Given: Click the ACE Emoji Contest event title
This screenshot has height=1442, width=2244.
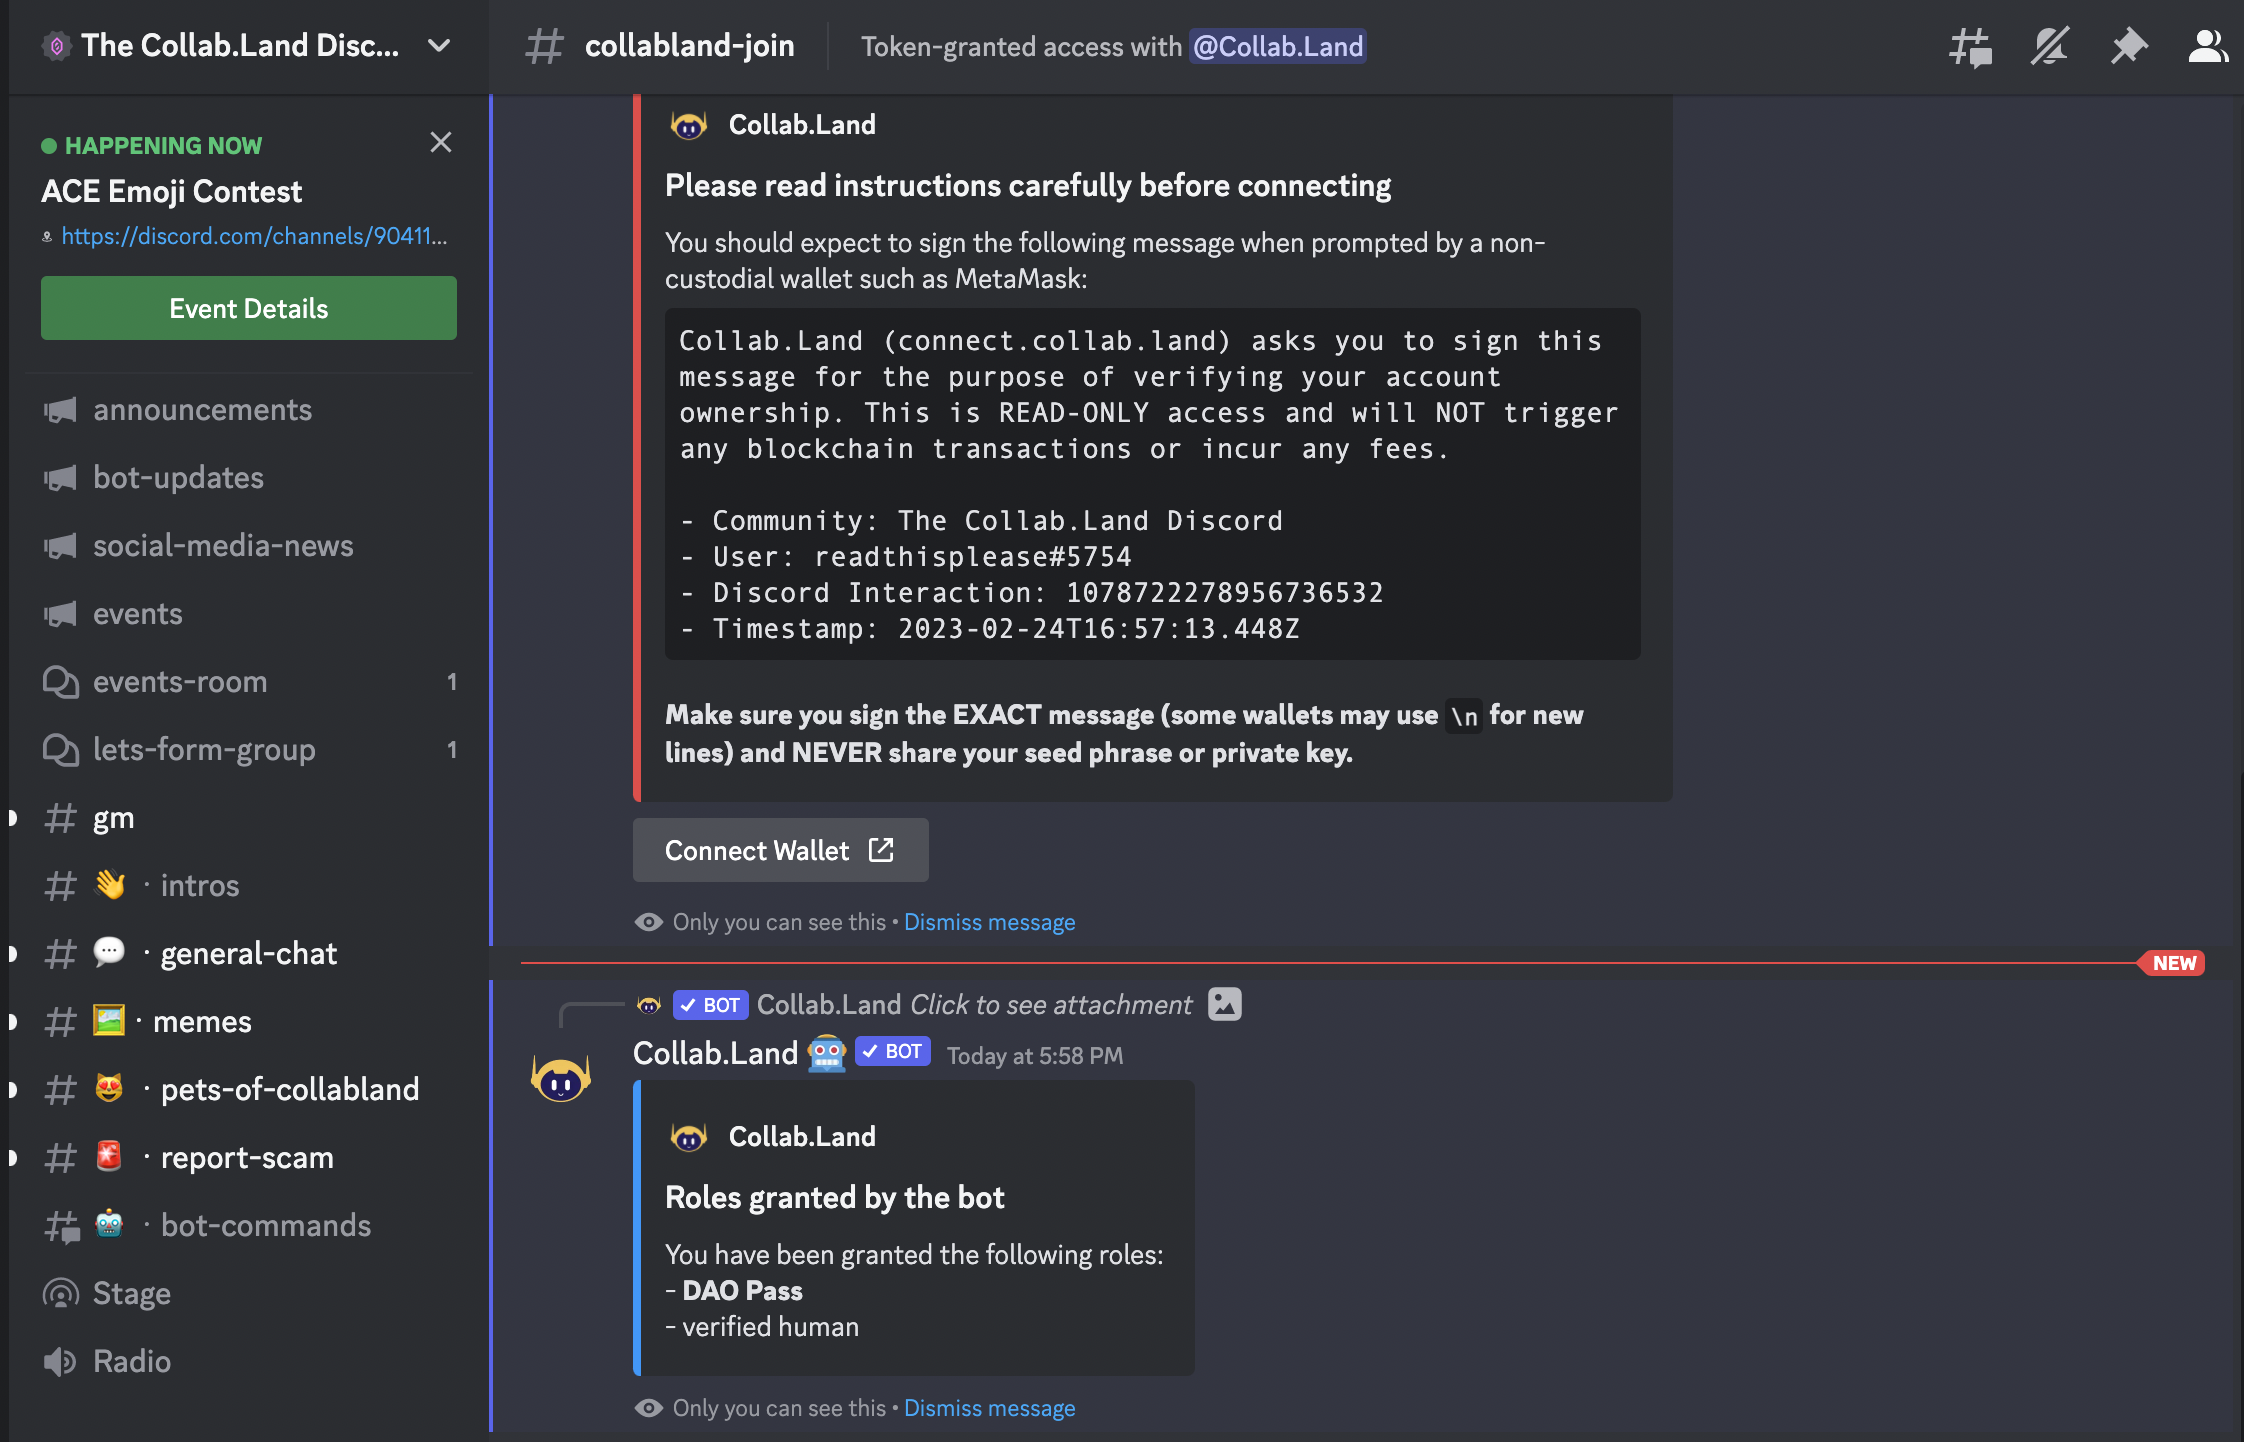Looking at the screenshot, I should [171, 191].
